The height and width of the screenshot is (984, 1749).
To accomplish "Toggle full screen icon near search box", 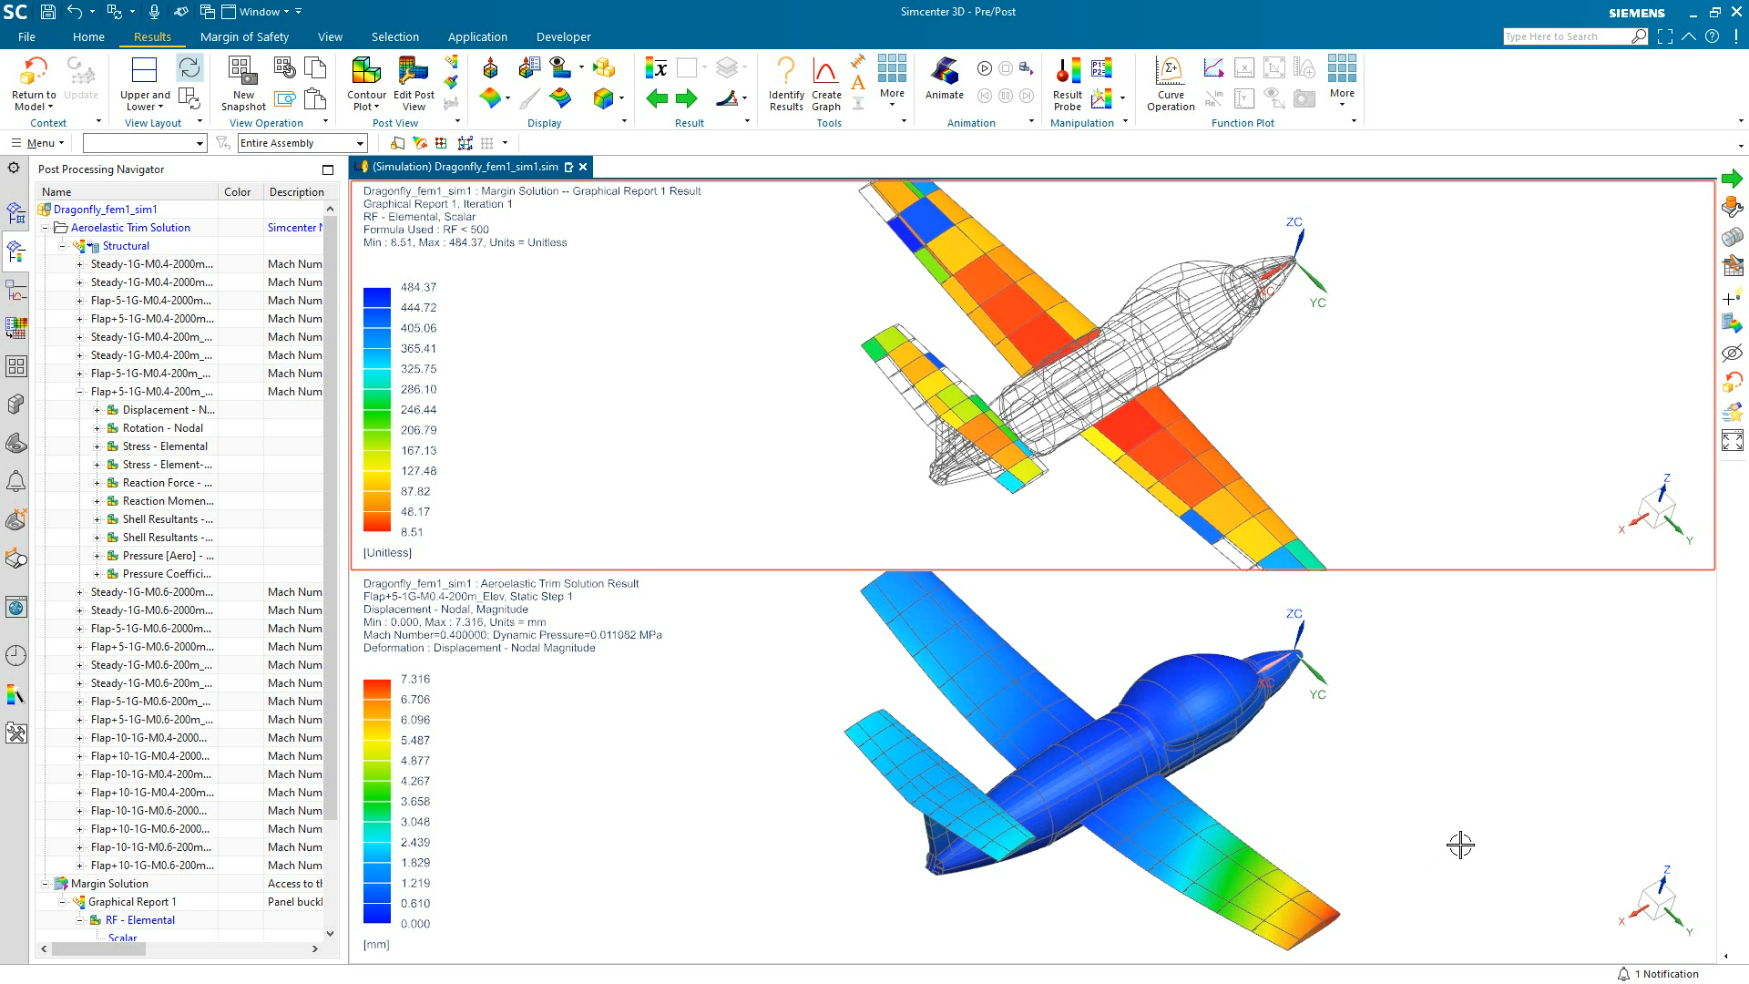I will (x=1665, y=37).
